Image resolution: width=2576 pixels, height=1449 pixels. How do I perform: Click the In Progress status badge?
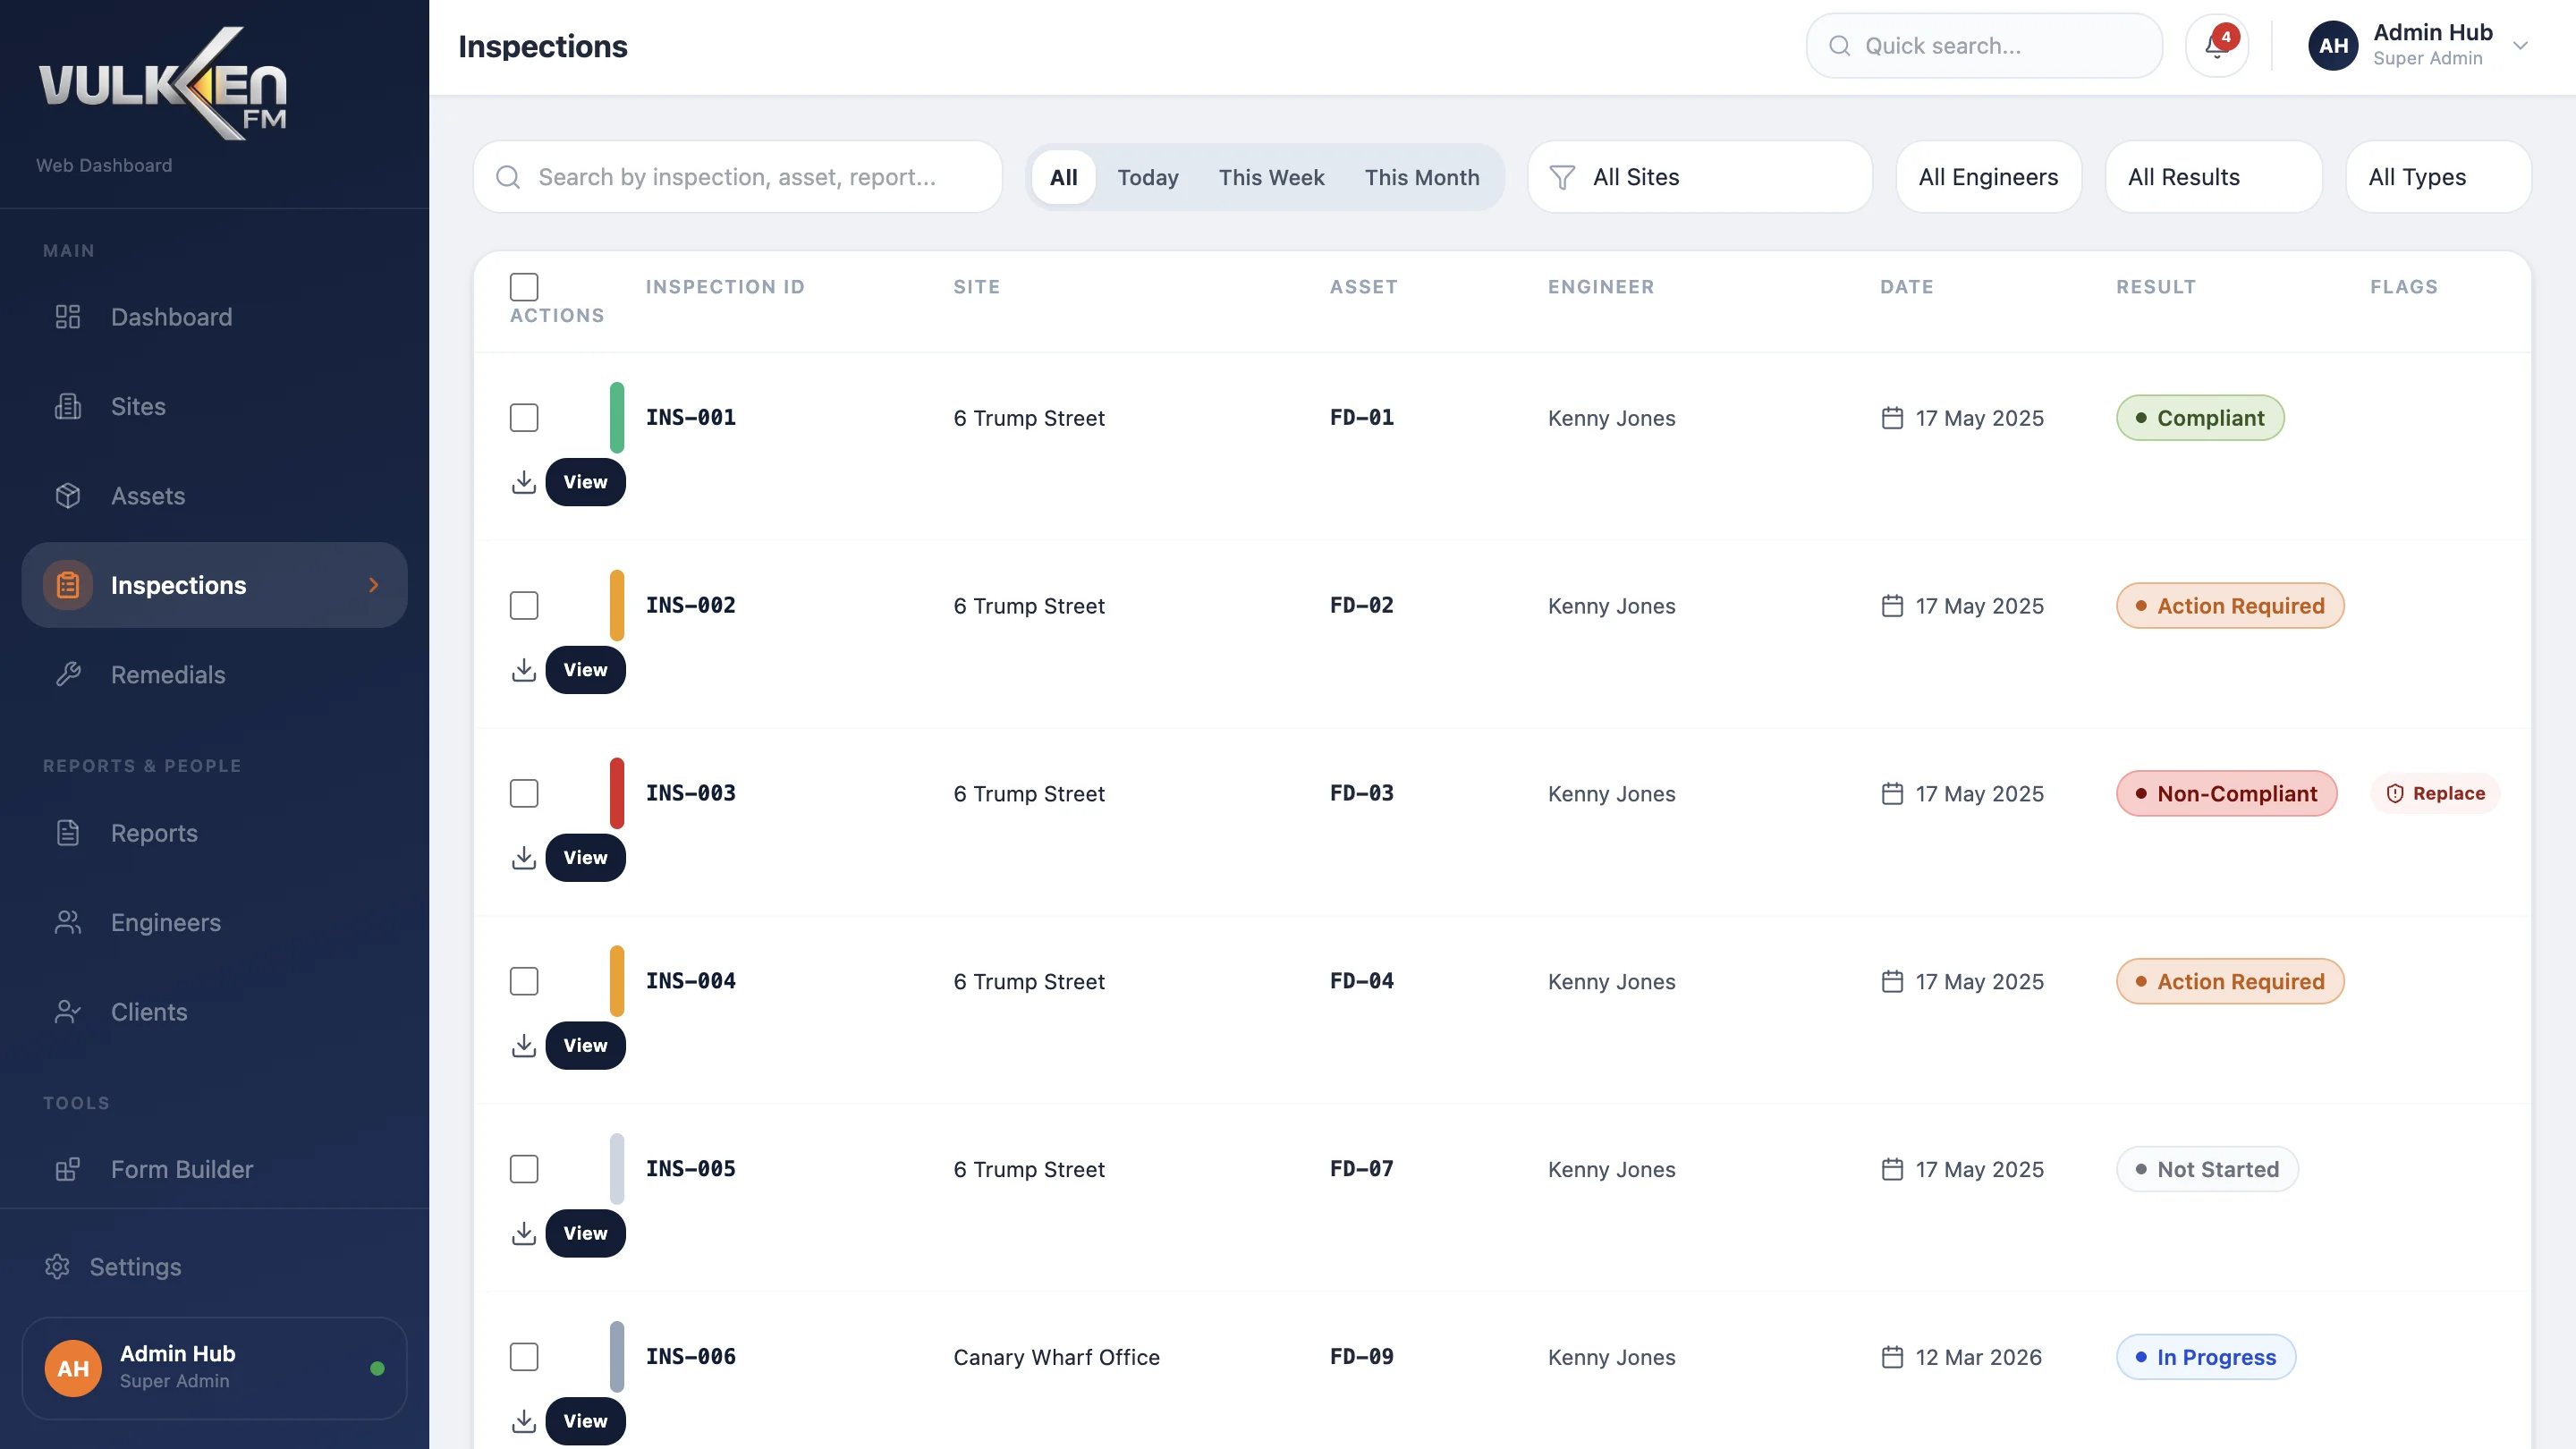[x=2206, y=1357]
